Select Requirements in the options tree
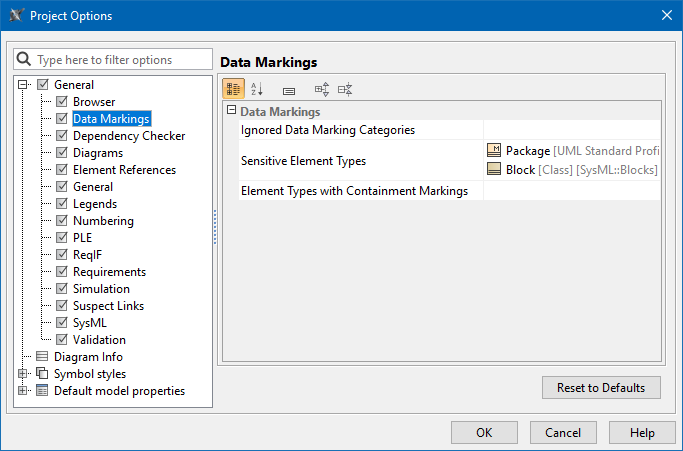683x451 pixels. pos(109,272)
